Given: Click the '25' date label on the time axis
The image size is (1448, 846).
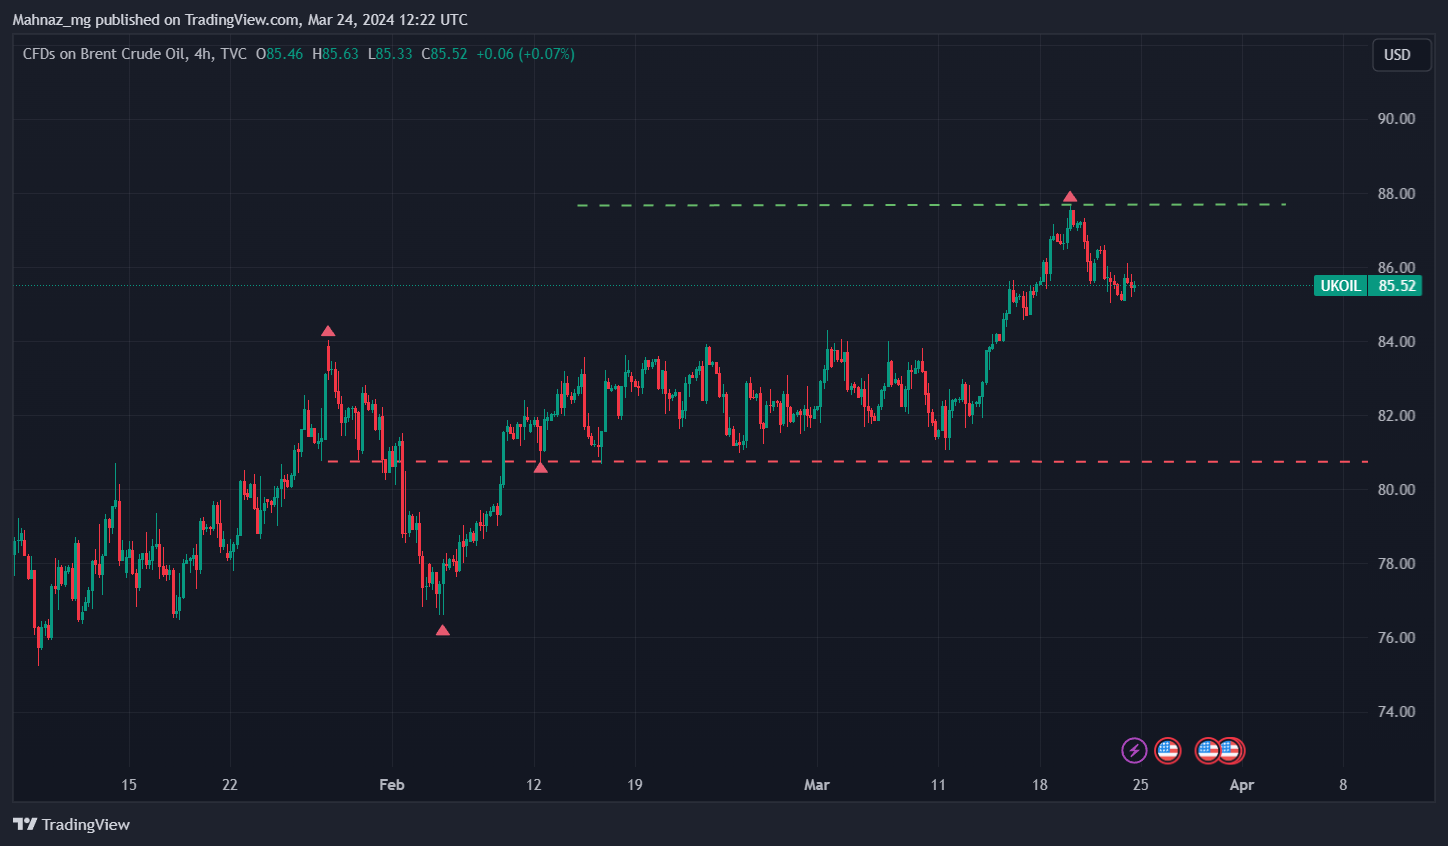Looking at the screenshot, I should tap(1141, 785).
